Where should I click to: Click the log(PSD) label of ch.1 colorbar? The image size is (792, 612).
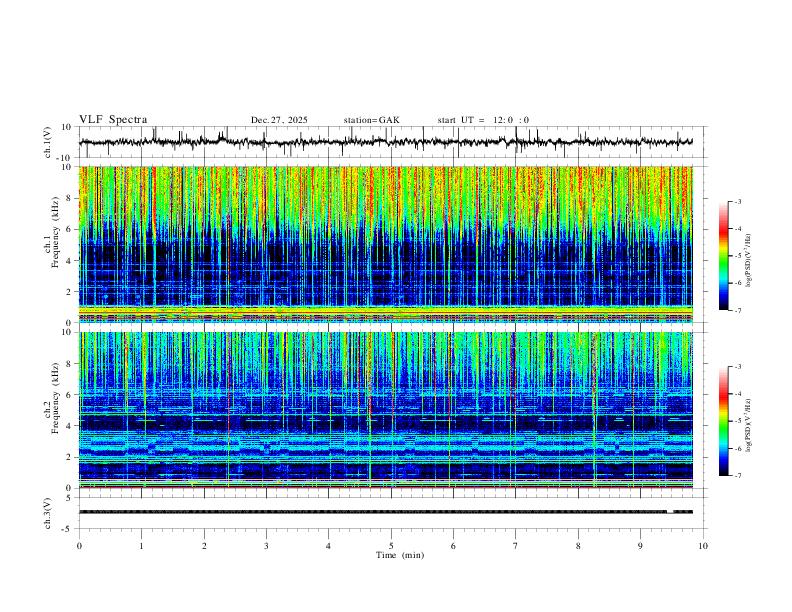pyautogui.click(x=749, y=260)
